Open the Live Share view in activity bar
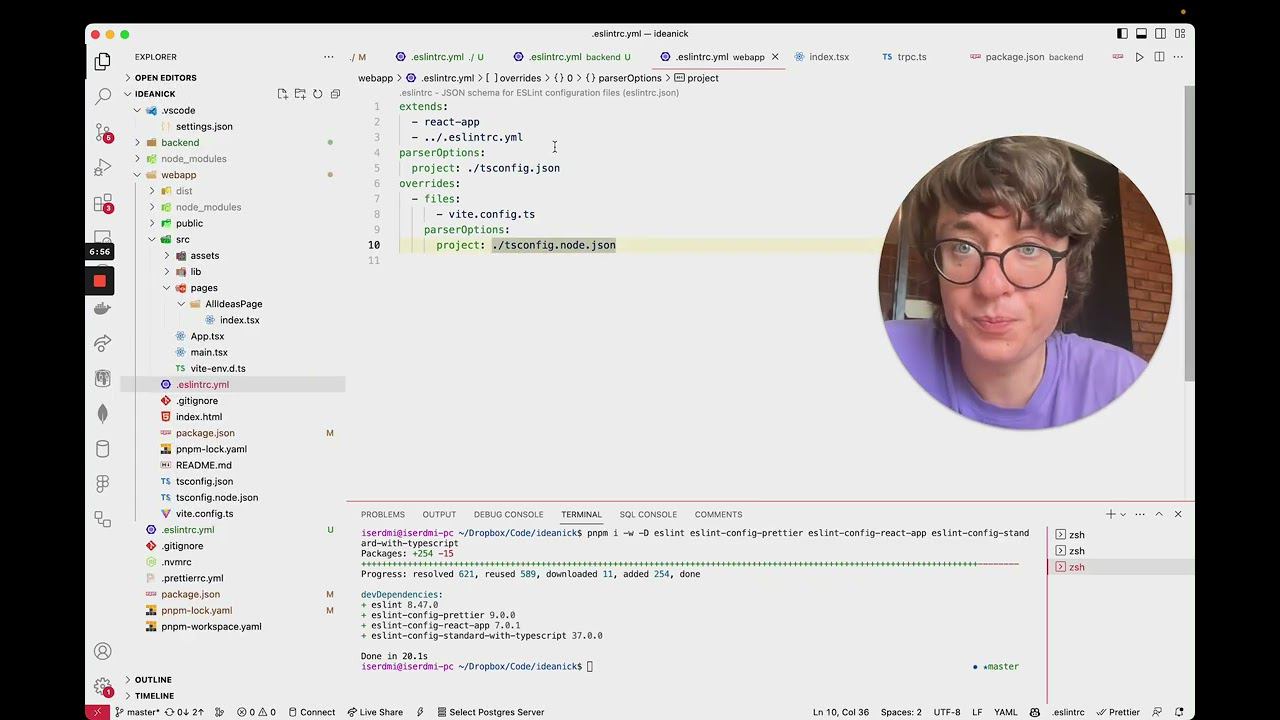This screenshot has height=720, width=1280. coord(102,343)
